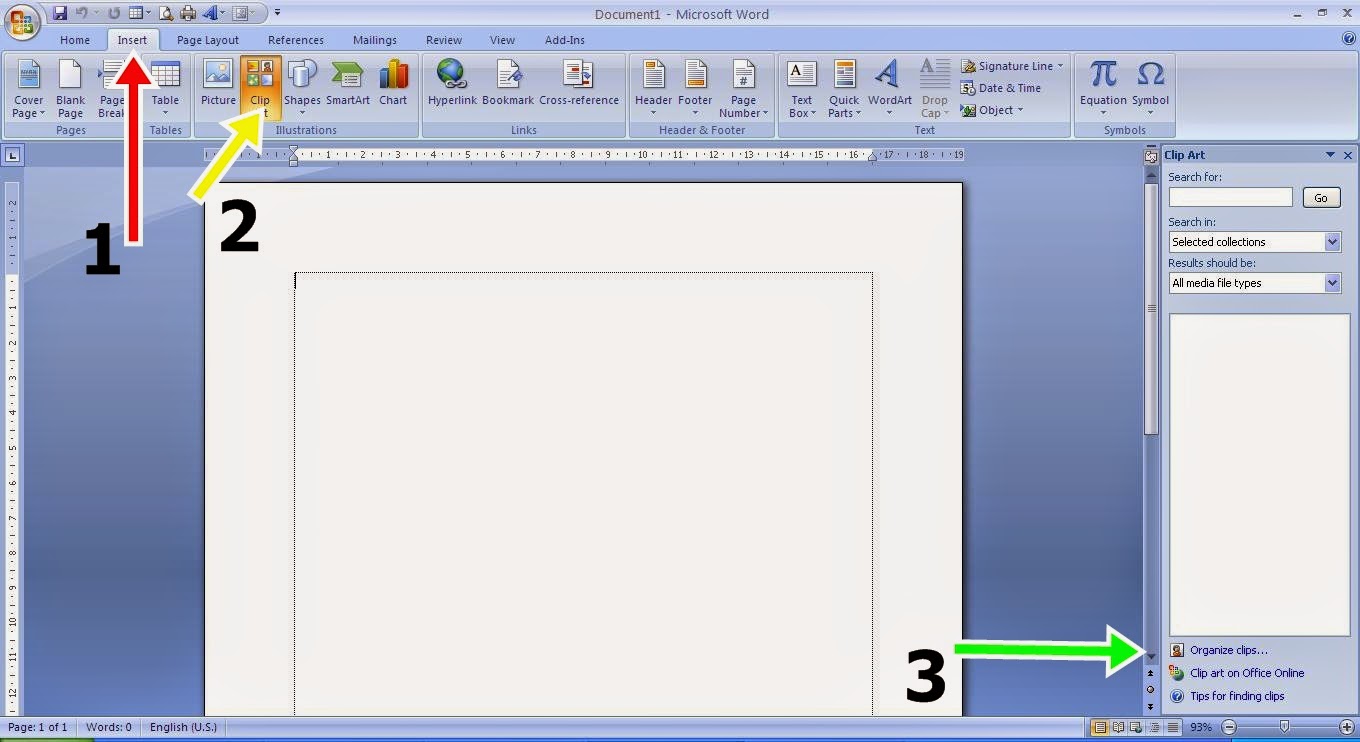Click the Object icon in the Text group

point(968,110)
